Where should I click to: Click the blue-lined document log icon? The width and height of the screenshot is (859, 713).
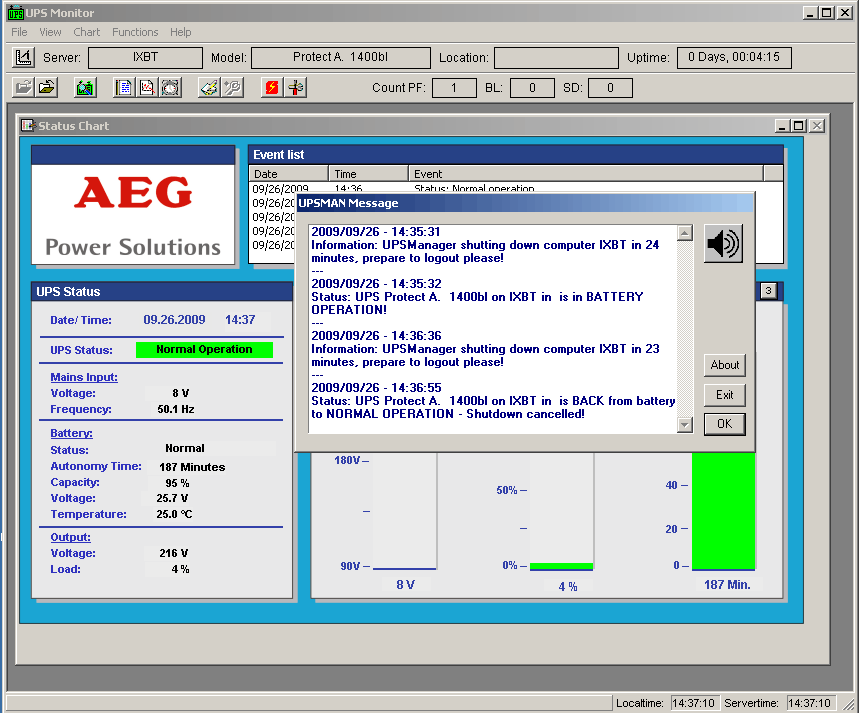[x=125, y=88]
